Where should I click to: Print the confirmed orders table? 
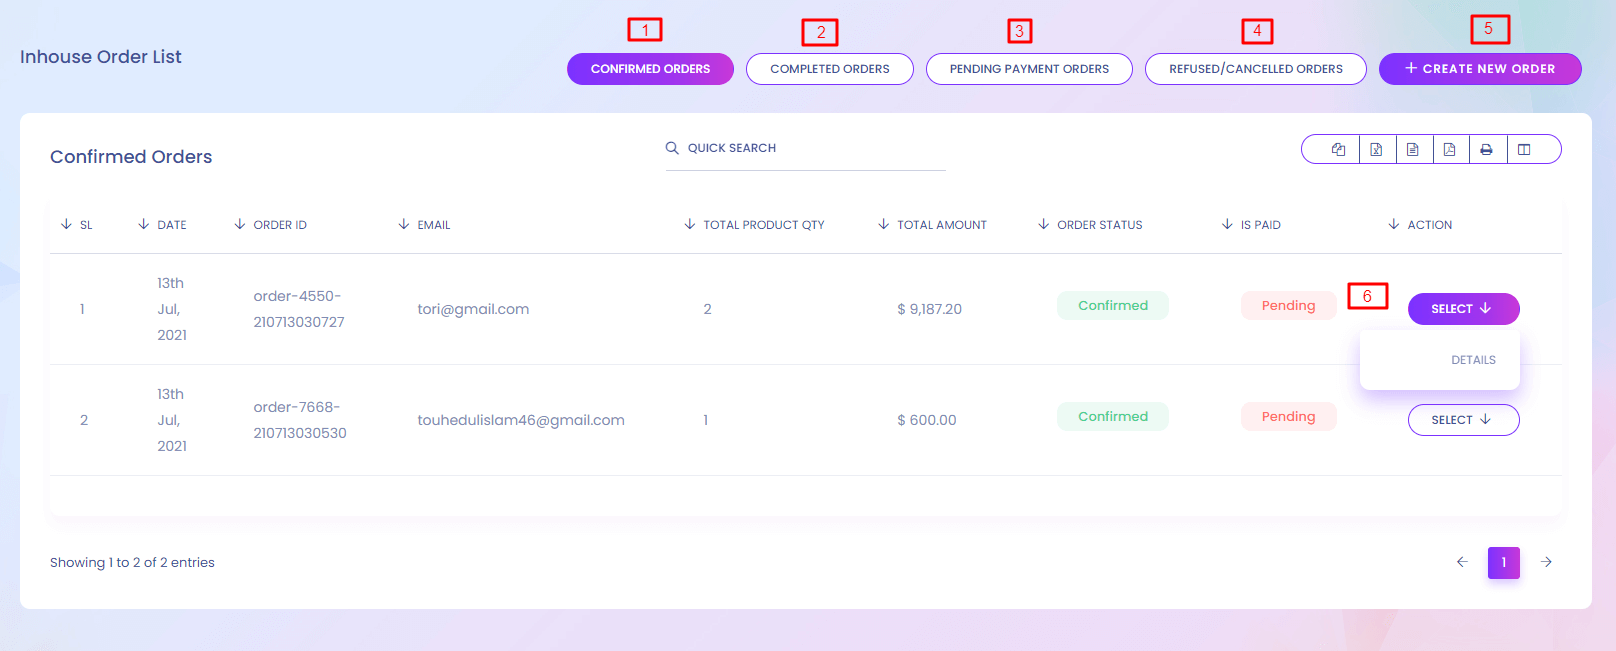point(1487,150)
